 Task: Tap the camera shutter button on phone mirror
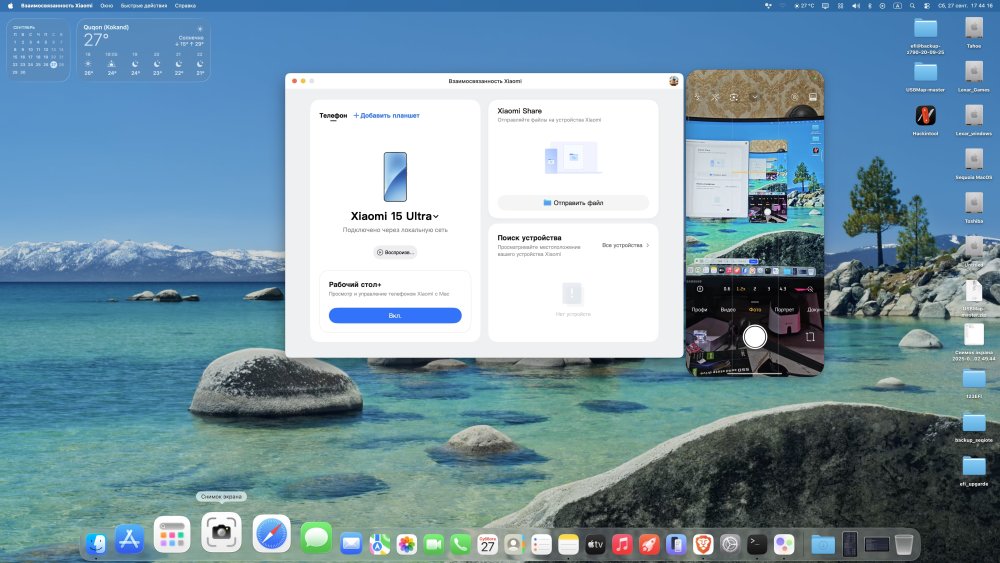[x=754, y=337]
